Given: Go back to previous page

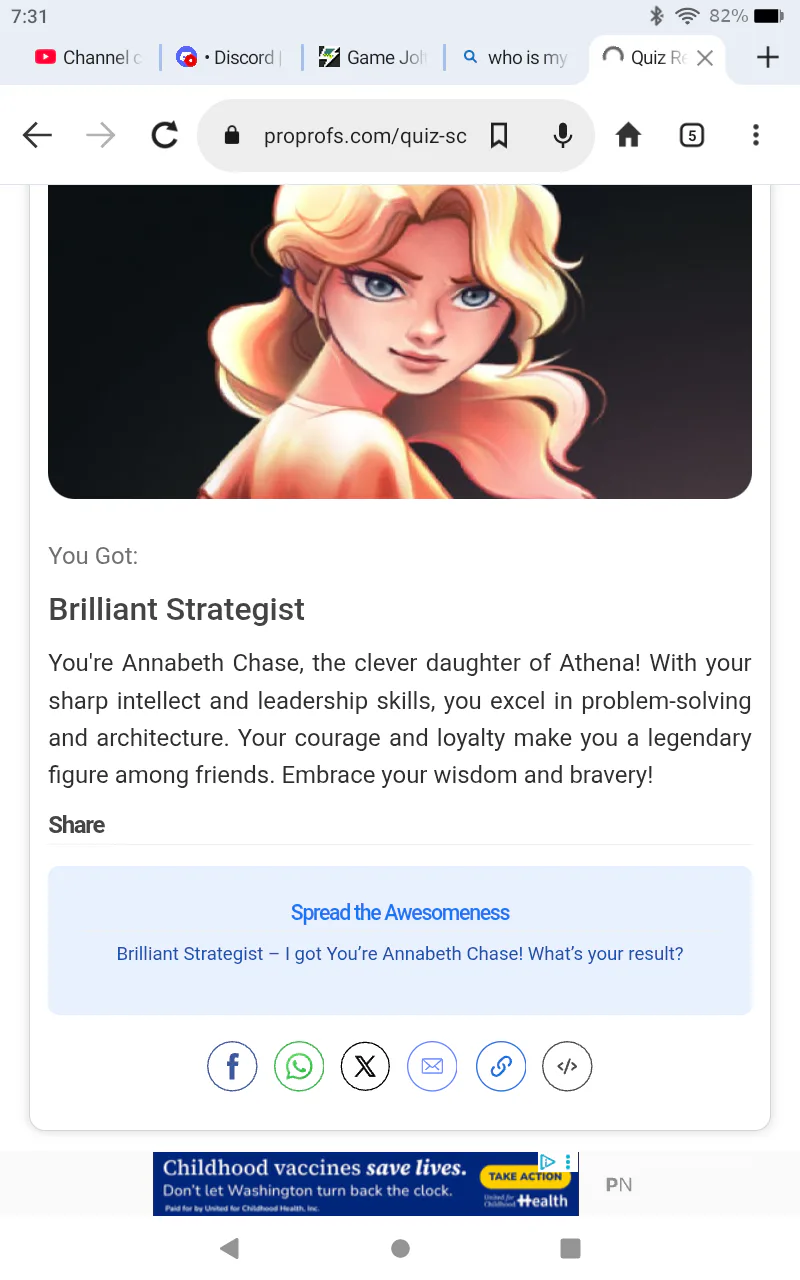Looking at the screenshot, I should point(37,135).
